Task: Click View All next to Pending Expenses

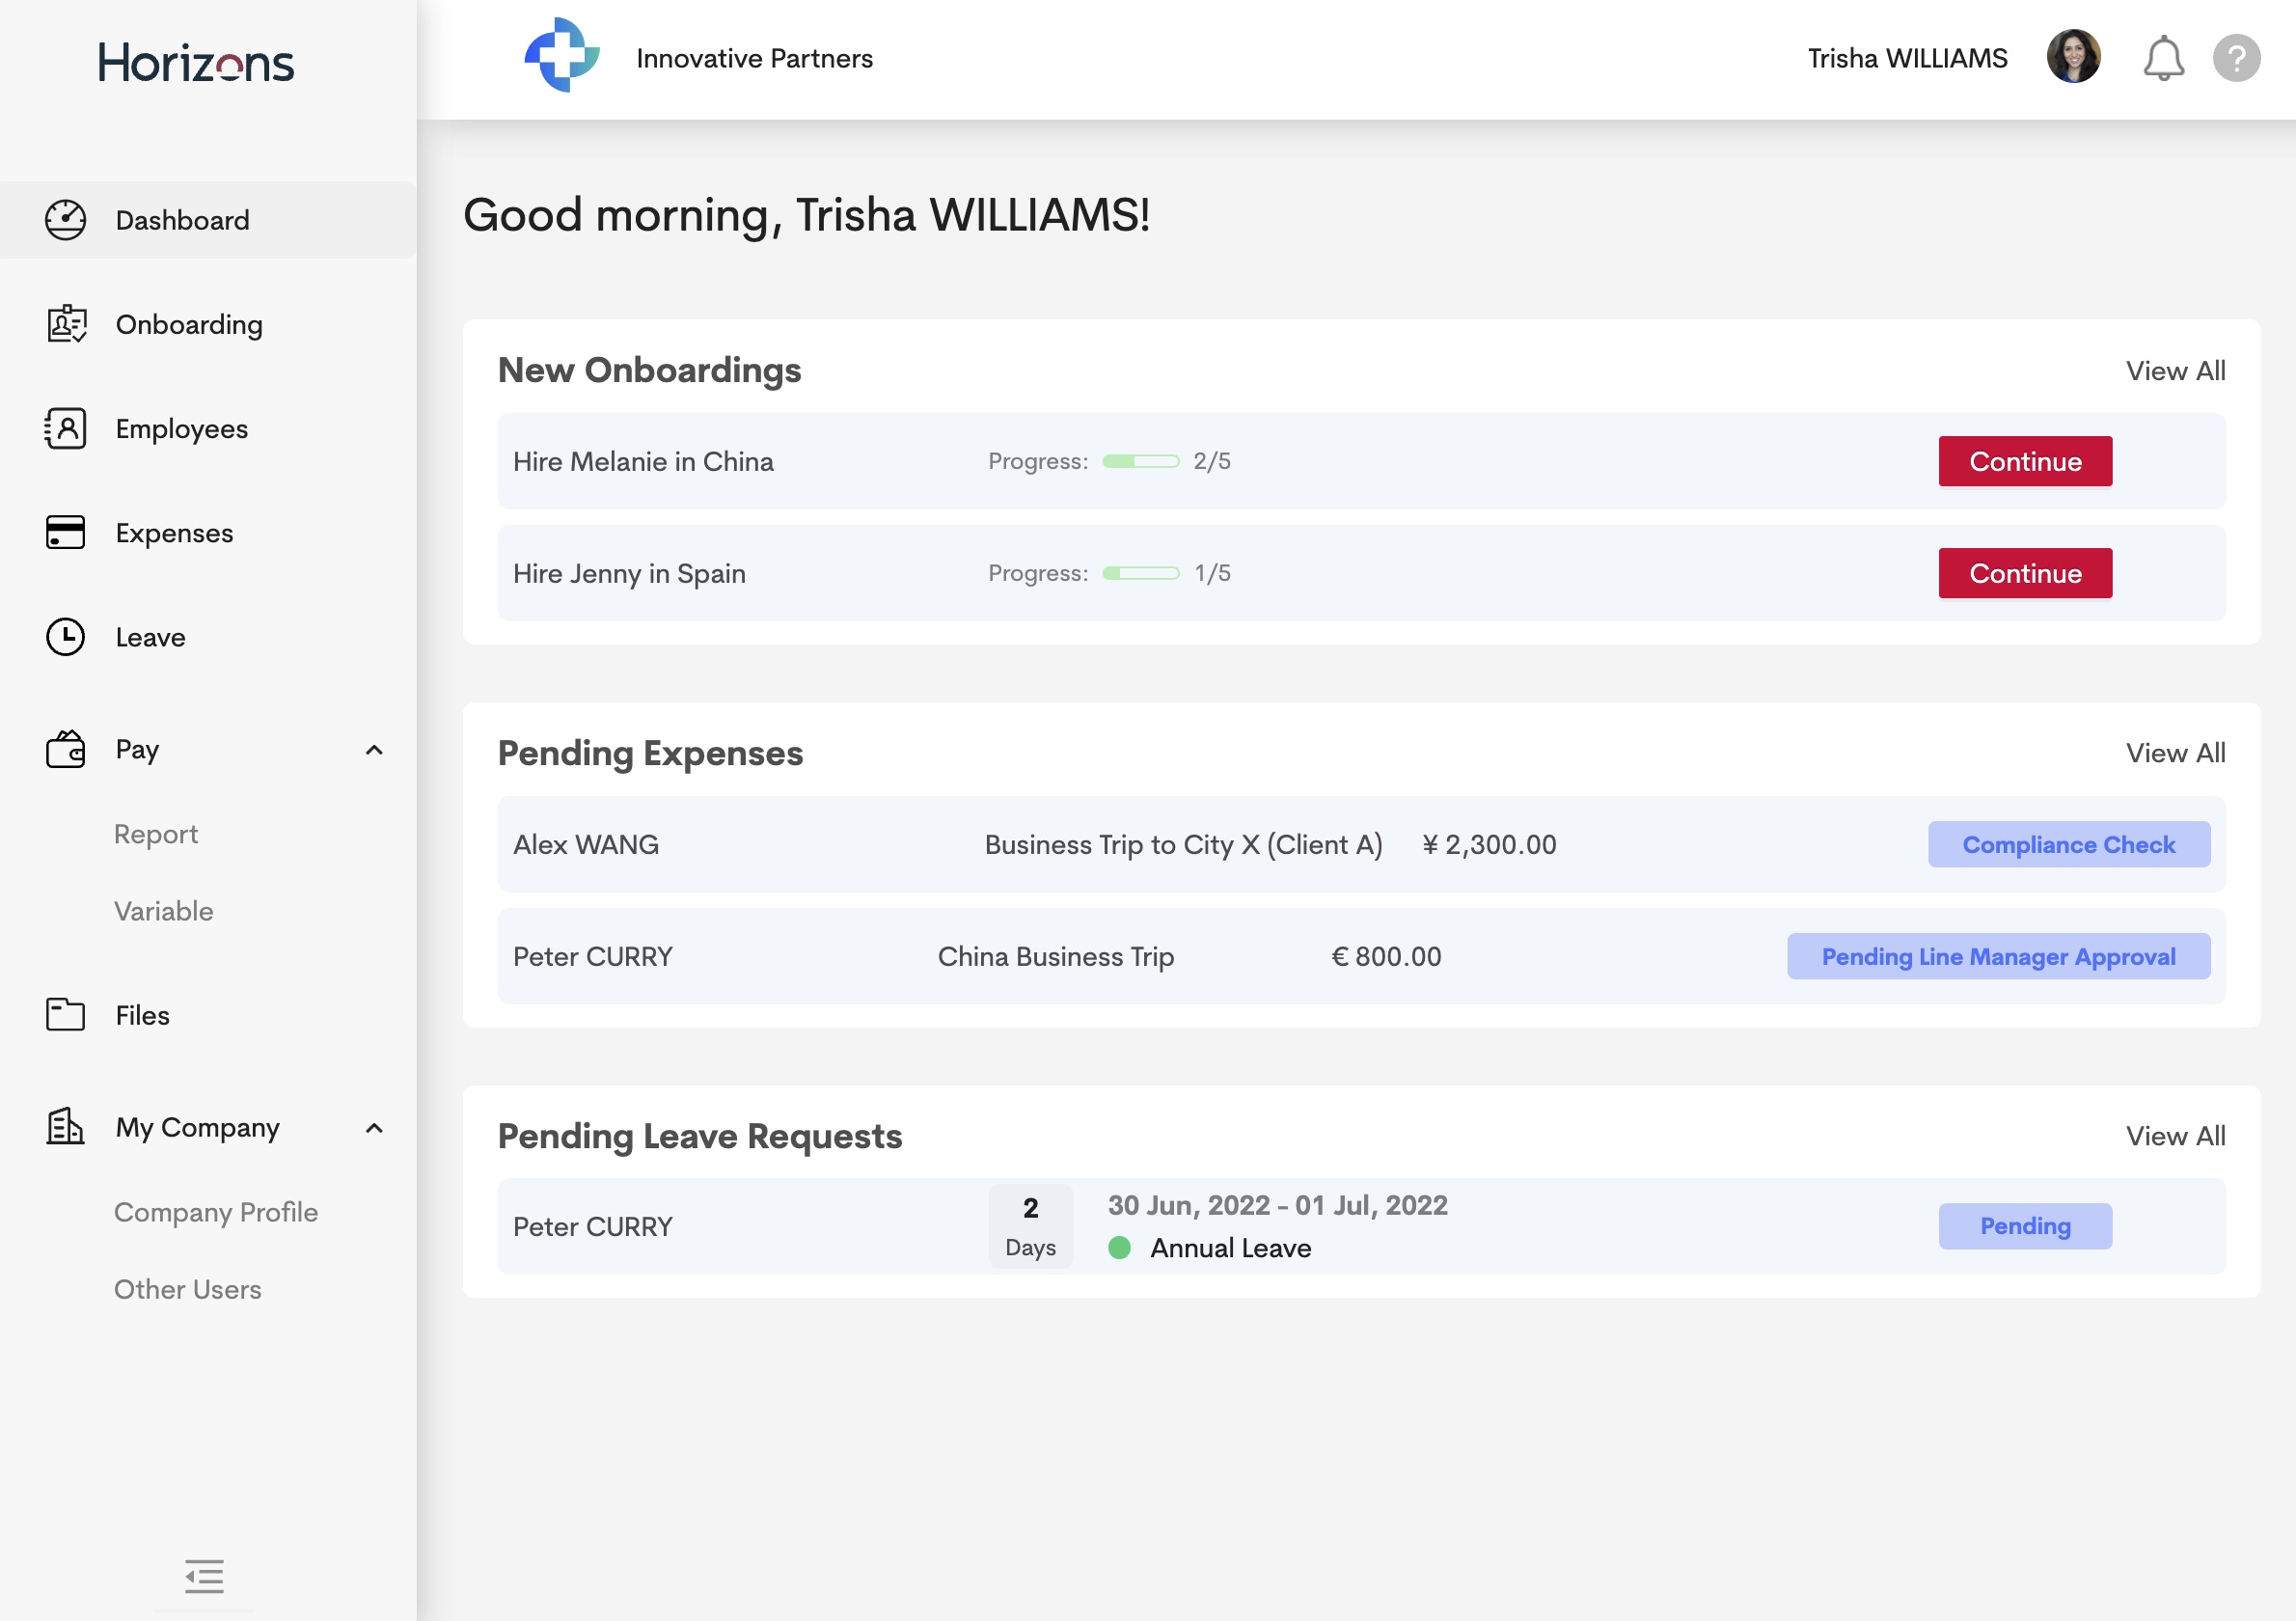Action: [x=2176, y=753]
